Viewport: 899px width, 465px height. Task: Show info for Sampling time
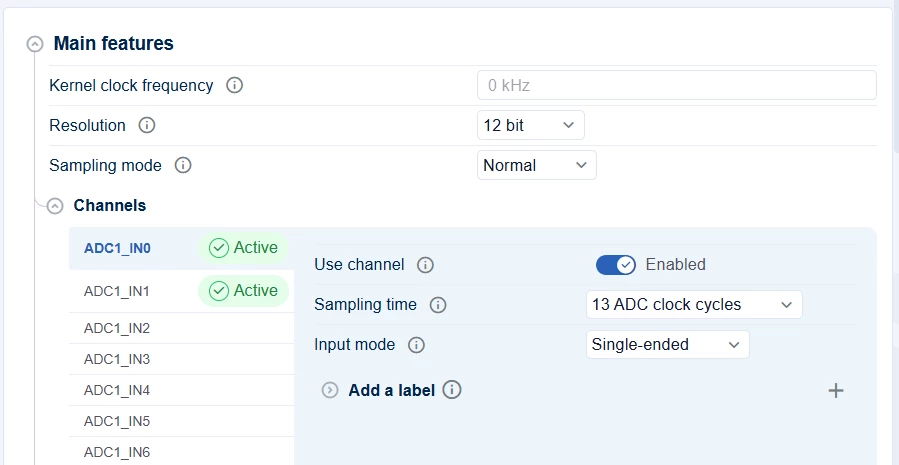(437, 305)
